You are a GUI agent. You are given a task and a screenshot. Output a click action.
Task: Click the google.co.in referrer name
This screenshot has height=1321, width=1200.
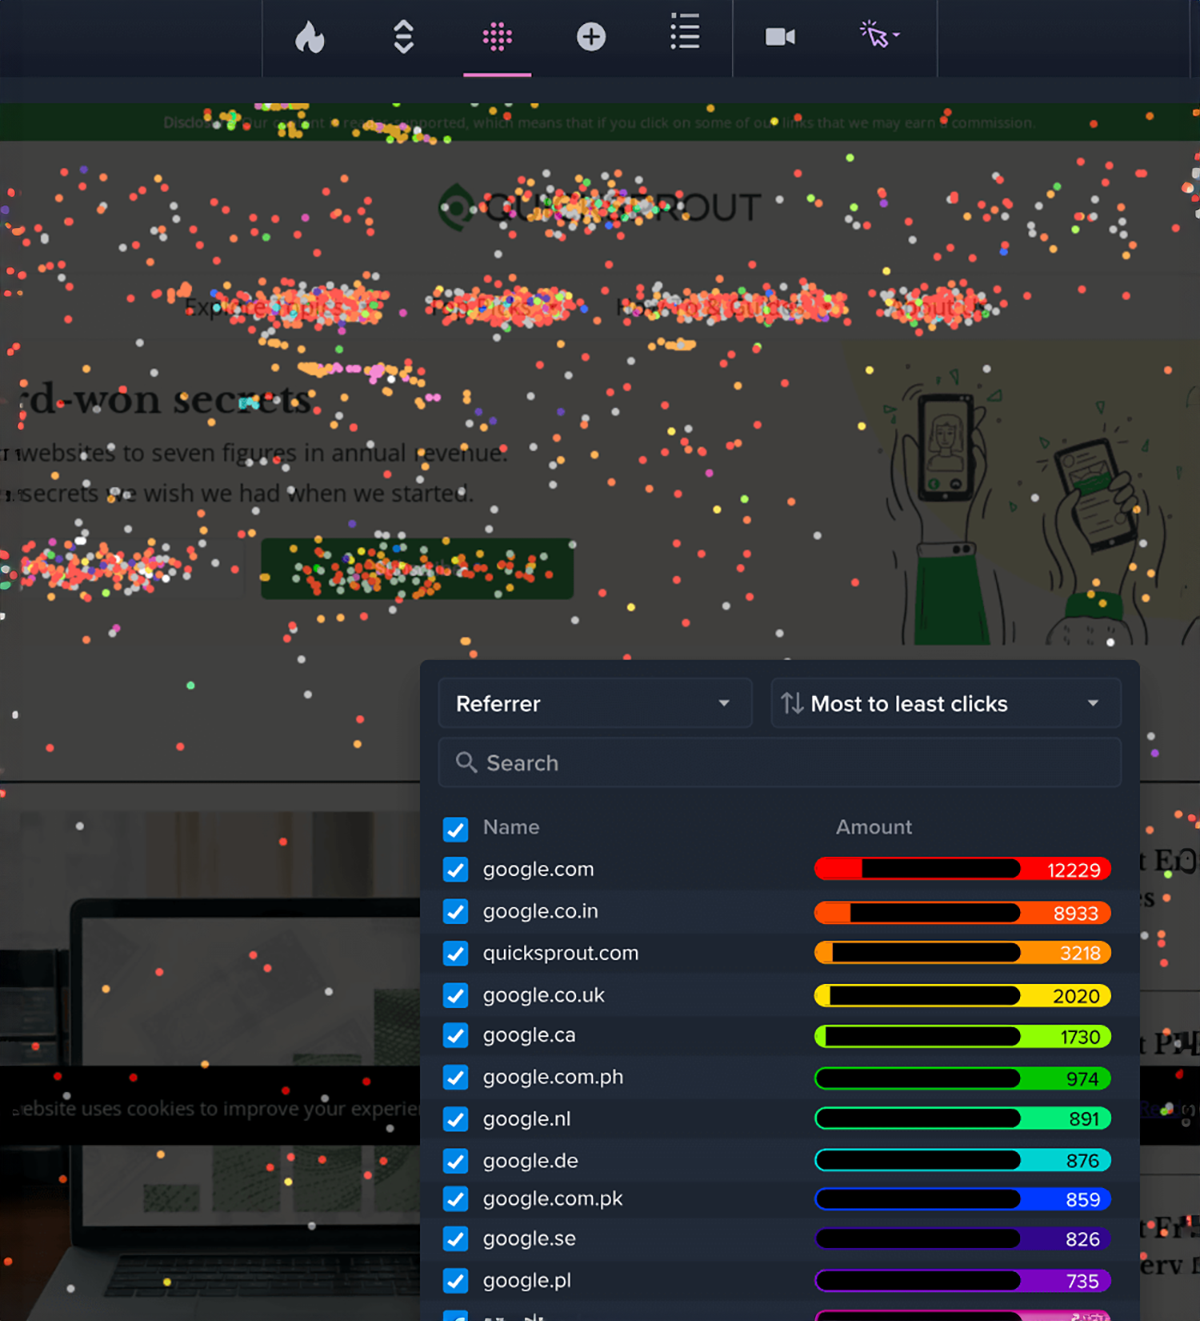click(540, 911)
